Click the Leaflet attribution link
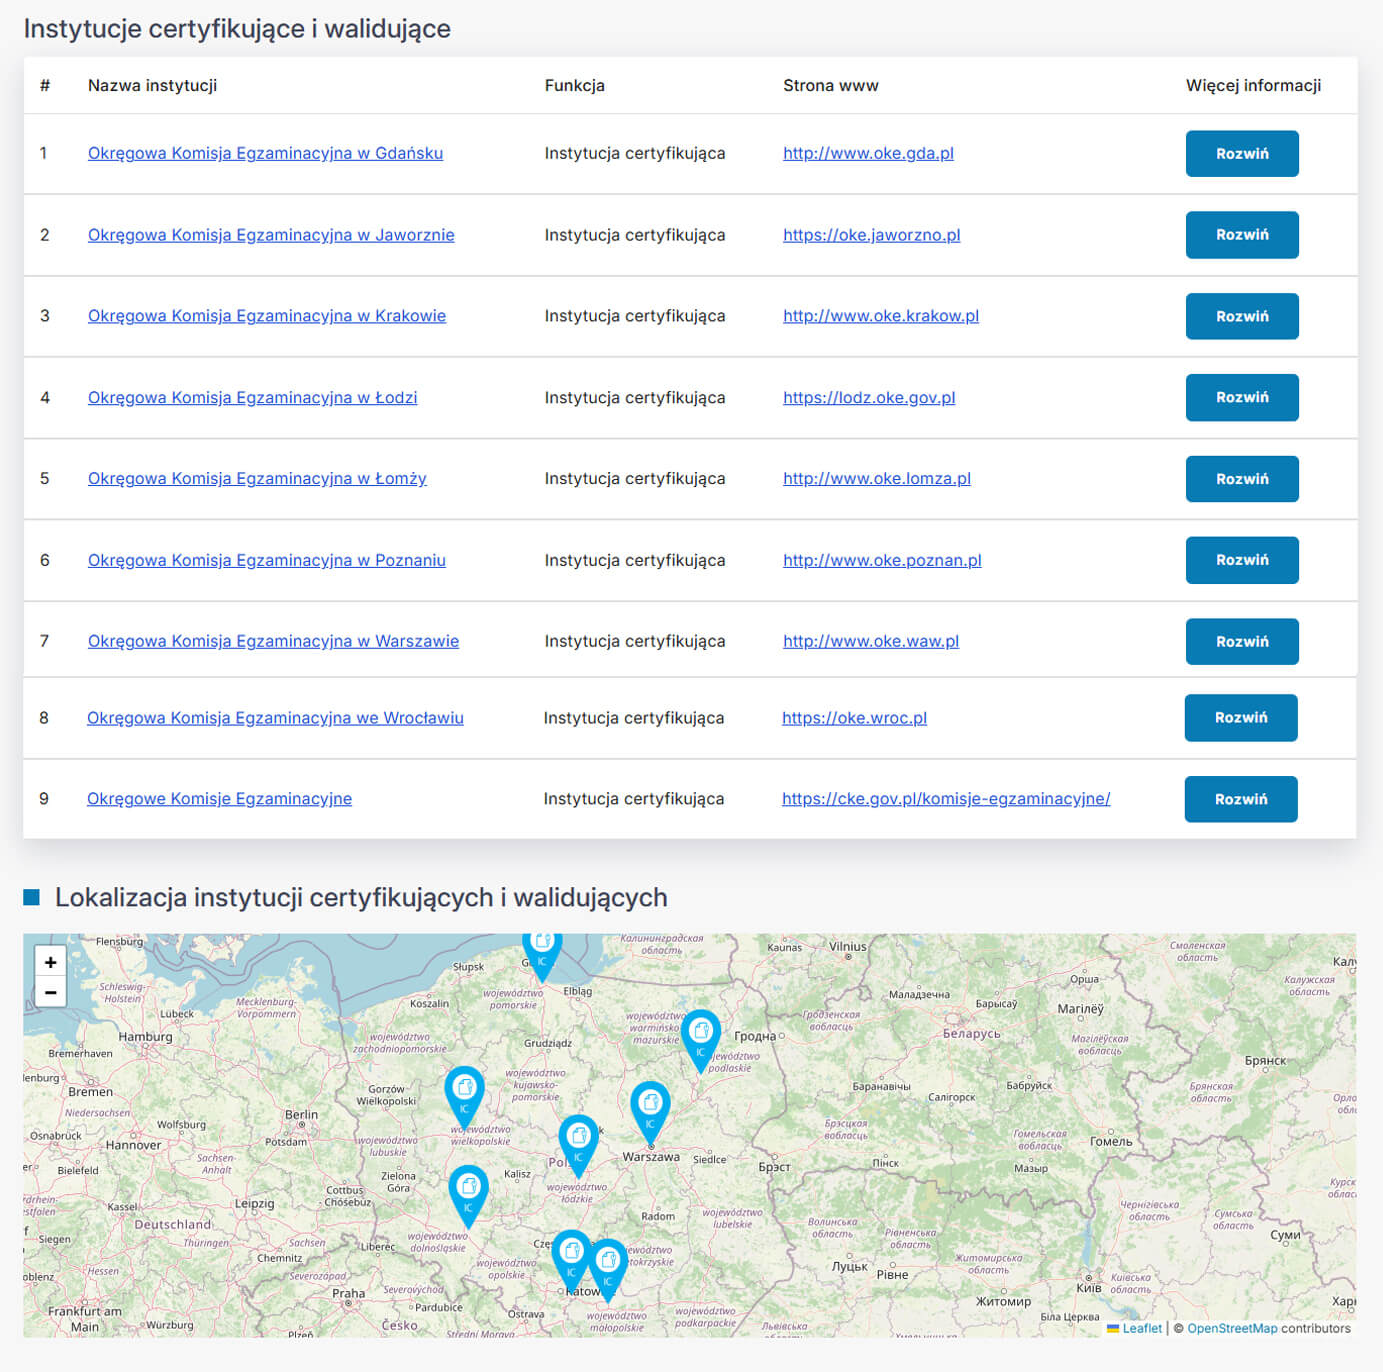This screenshot has height=1372, width=1383. coord(1141,1328)
